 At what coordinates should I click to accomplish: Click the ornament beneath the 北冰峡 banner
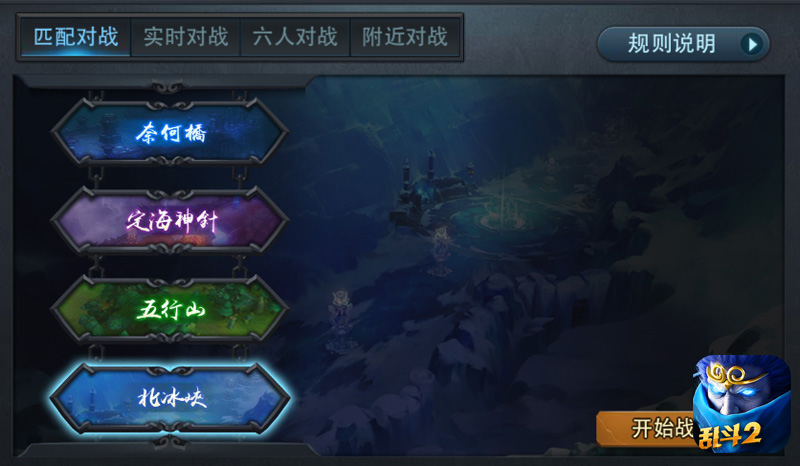point(167,442)
